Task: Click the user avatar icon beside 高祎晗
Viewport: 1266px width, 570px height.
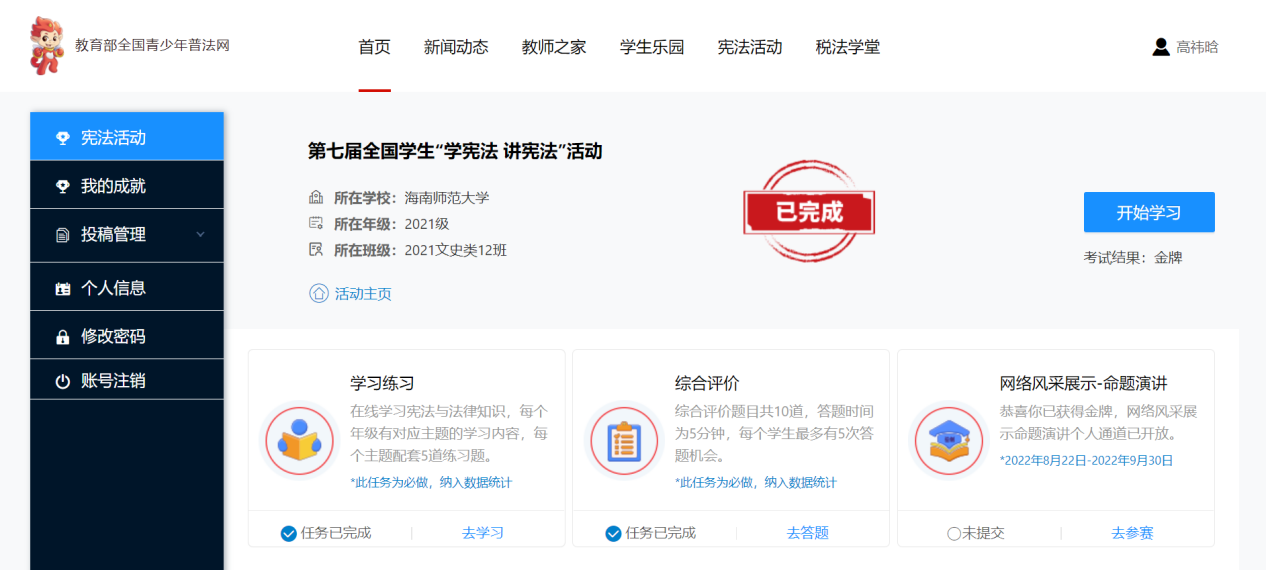Action: (x=1161, y=47)
